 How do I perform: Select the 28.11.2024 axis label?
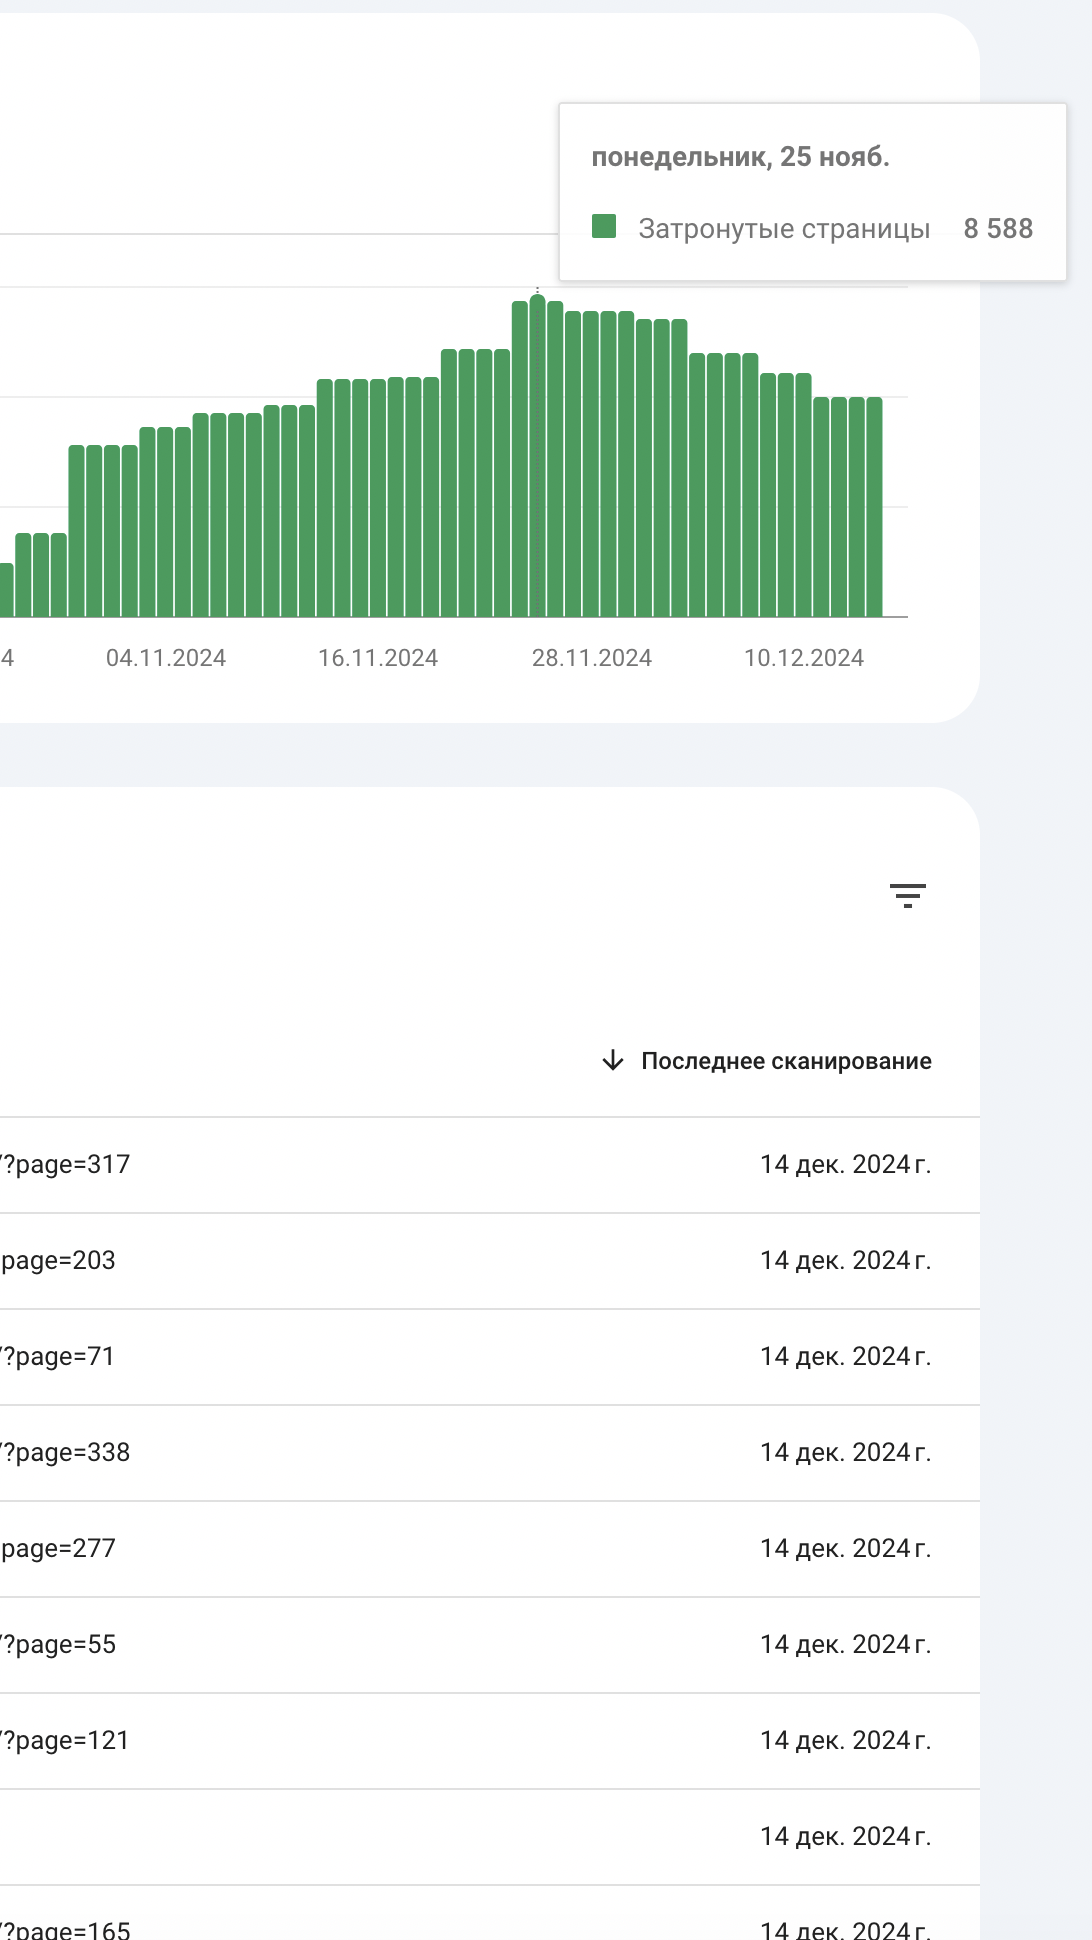point(592,658)
